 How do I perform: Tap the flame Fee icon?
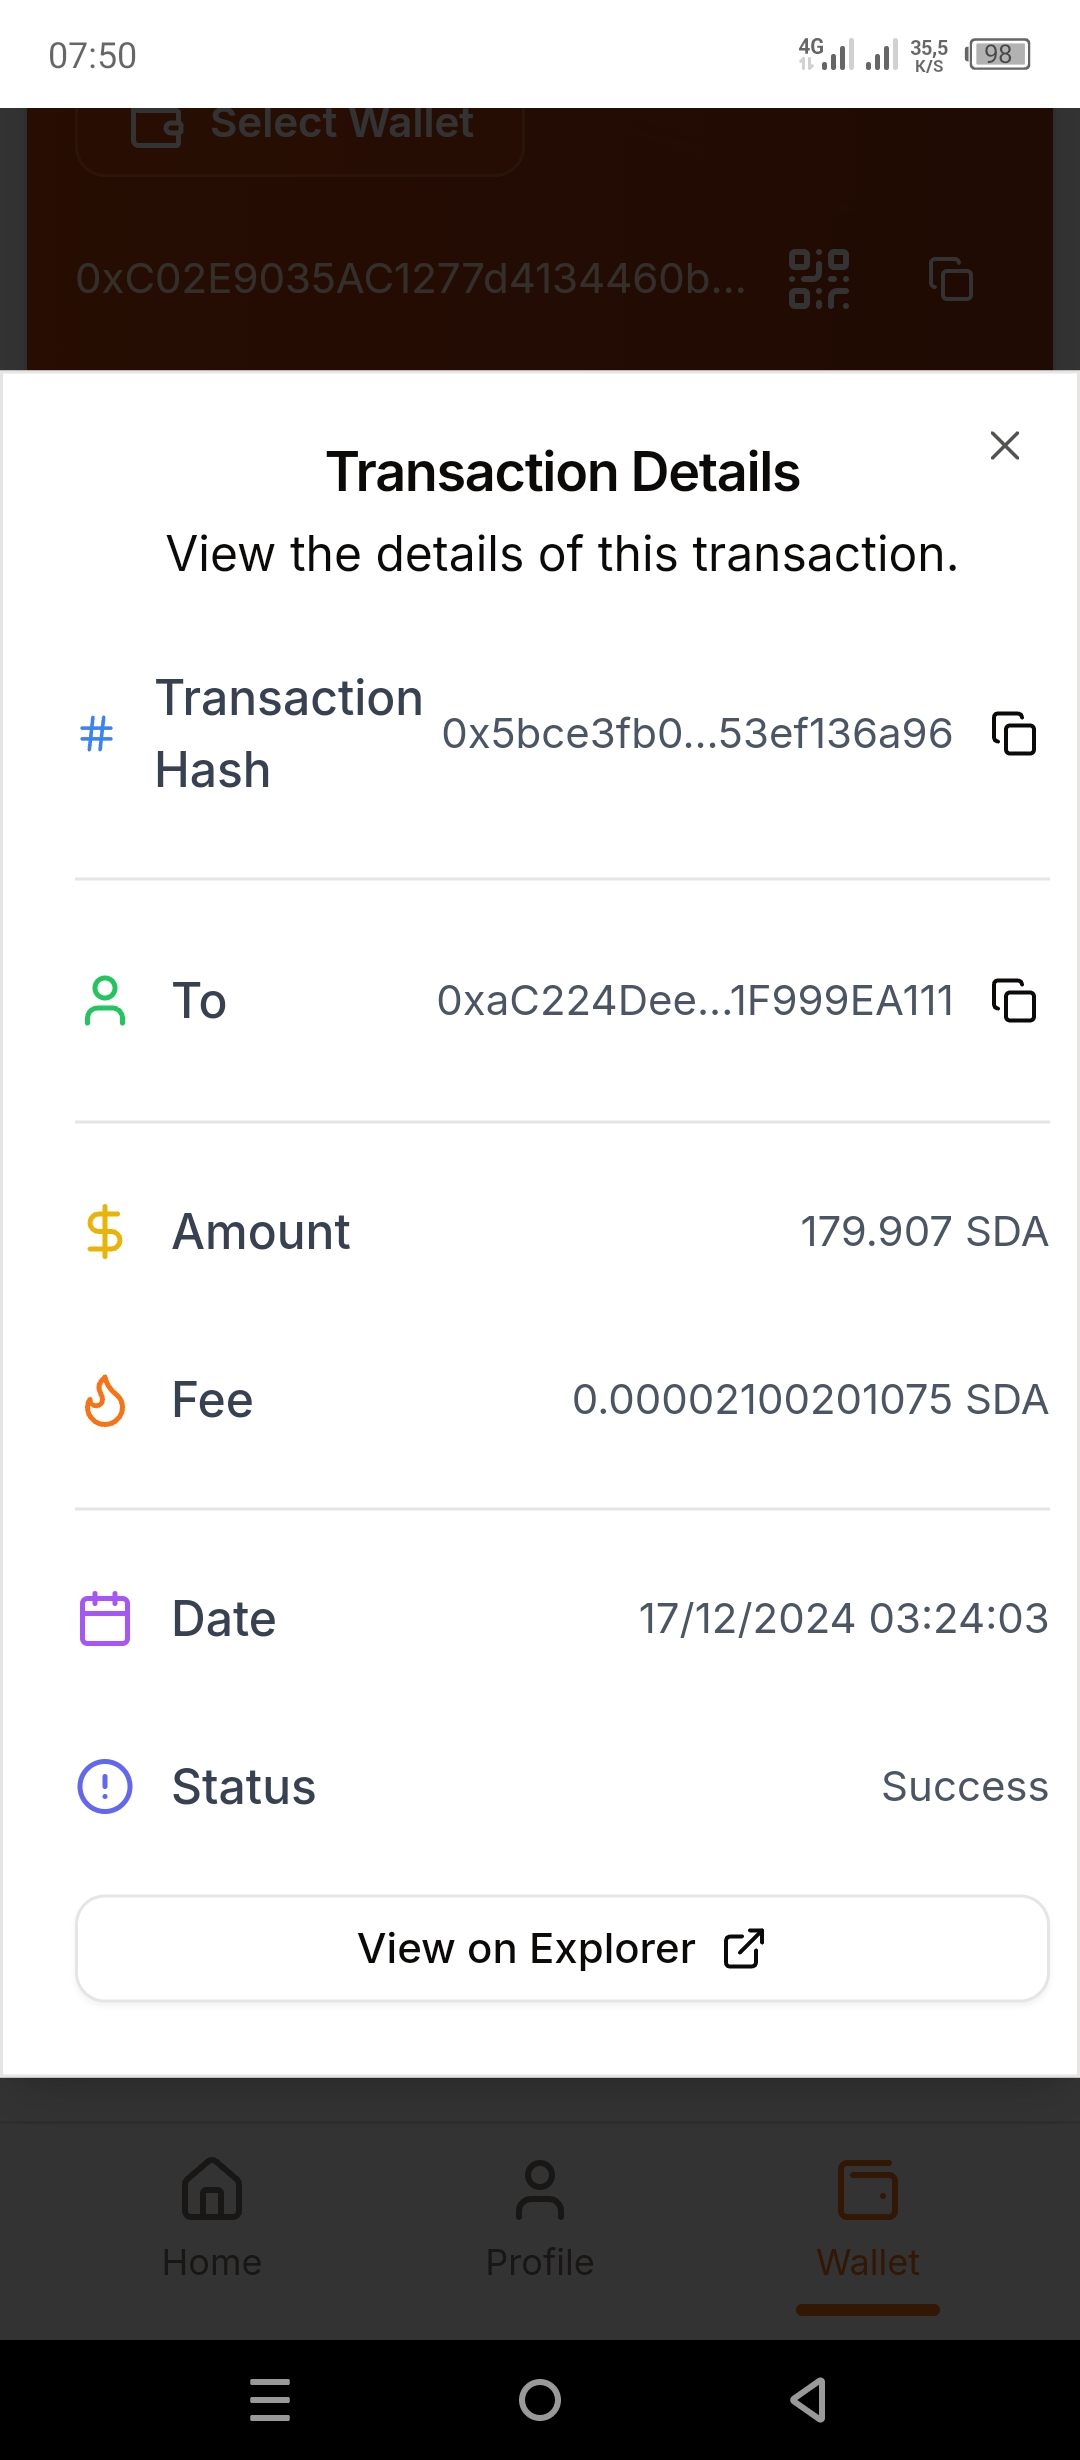coord(105,1399)
